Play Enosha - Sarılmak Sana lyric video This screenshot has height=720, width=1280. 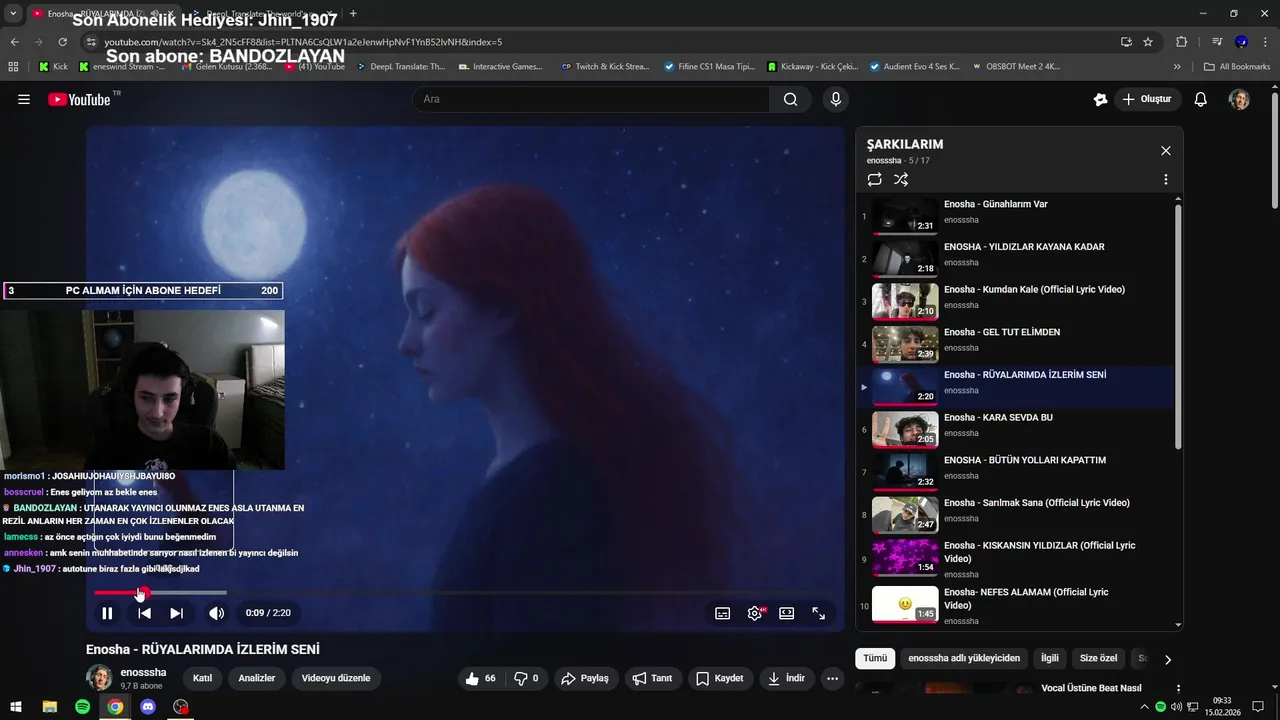point(1015,515)
